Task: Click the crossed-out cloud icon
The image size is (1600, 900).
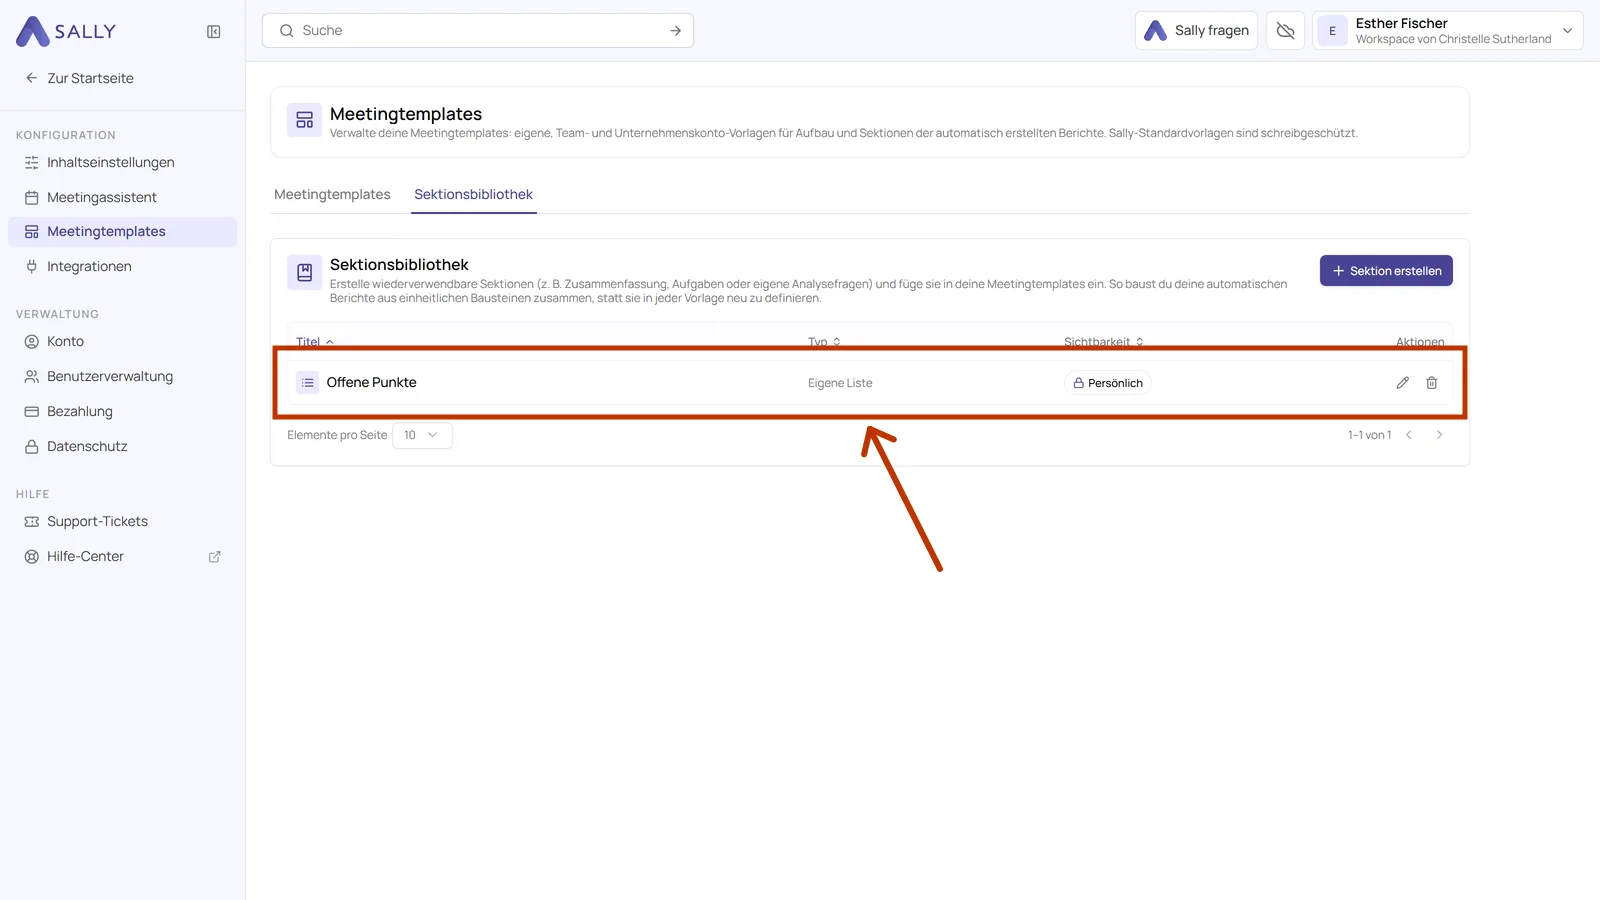Action: [1286, 31]
